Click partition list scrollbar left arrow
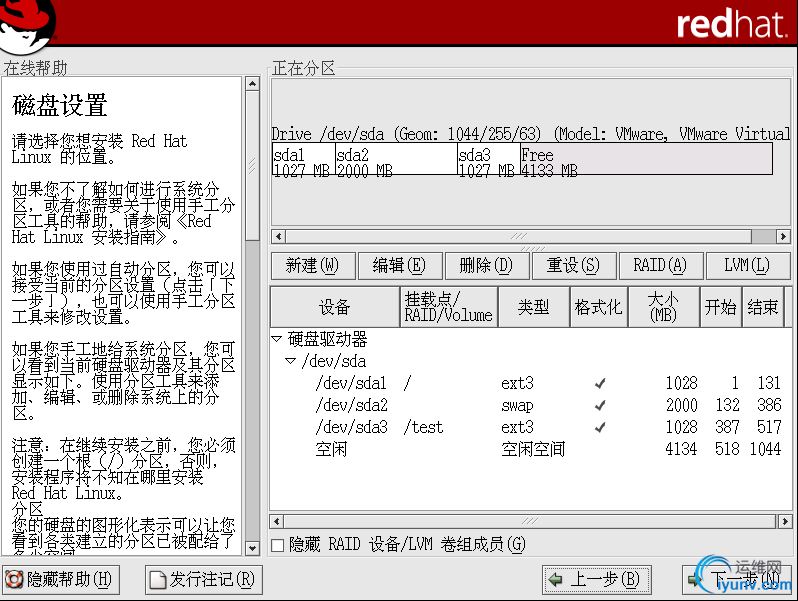 point(276,522)
